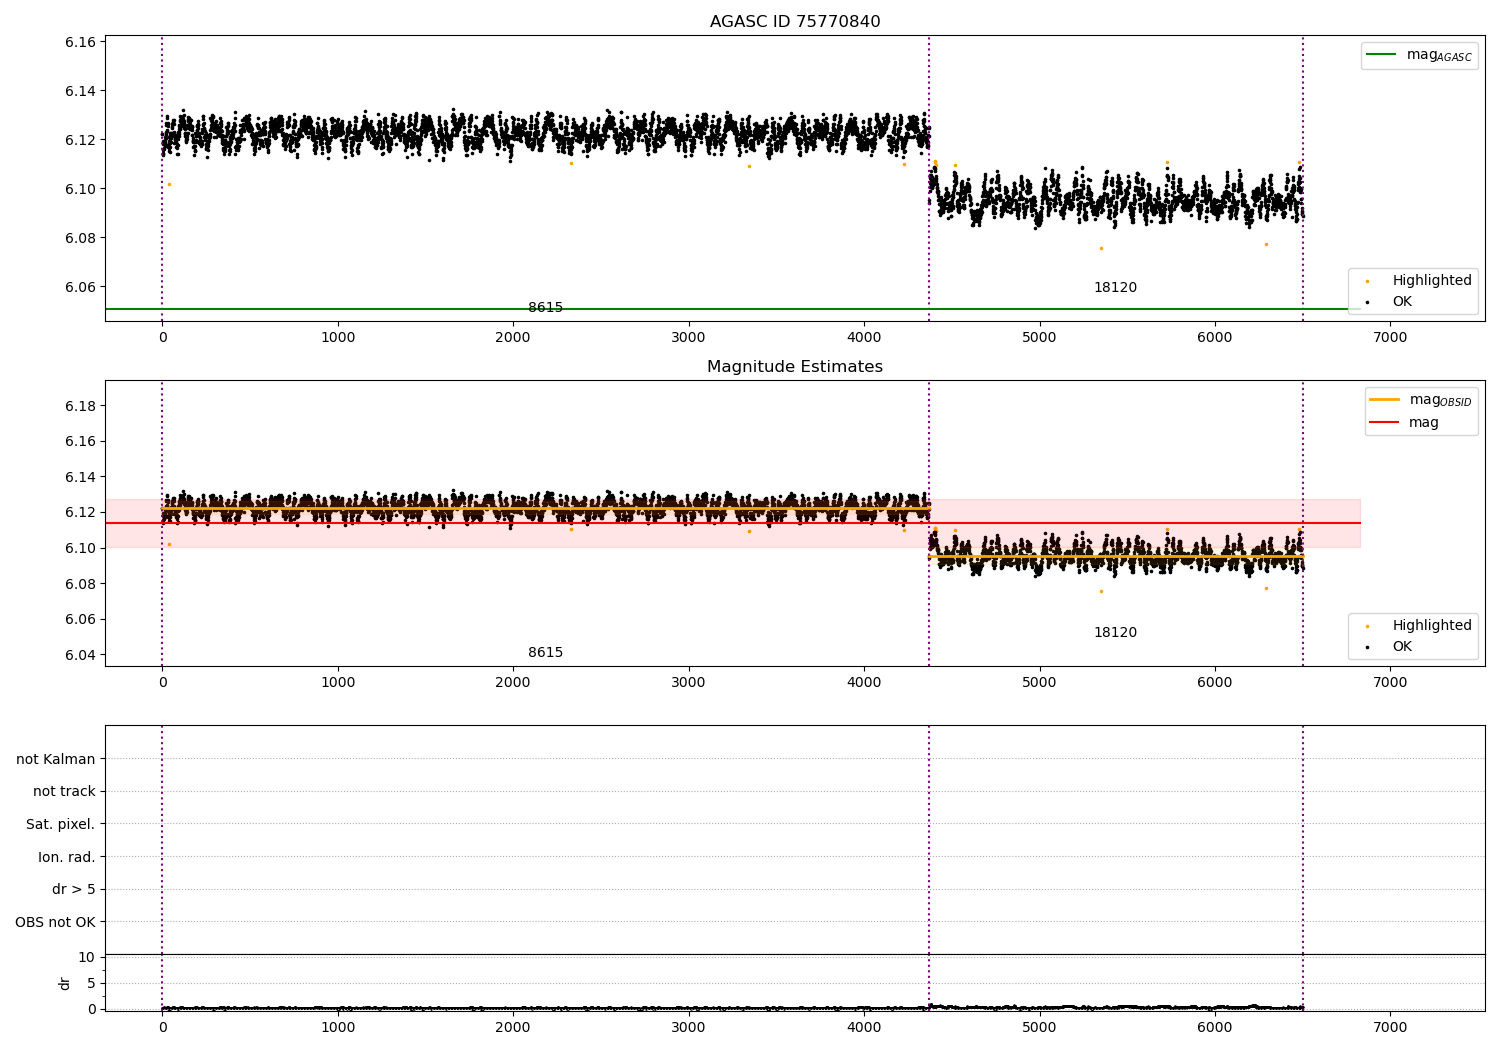Click the 6.06 tick label in AGASC ID plot
The height and width of the screenshot is (1050, 1500).
(80, 287)
